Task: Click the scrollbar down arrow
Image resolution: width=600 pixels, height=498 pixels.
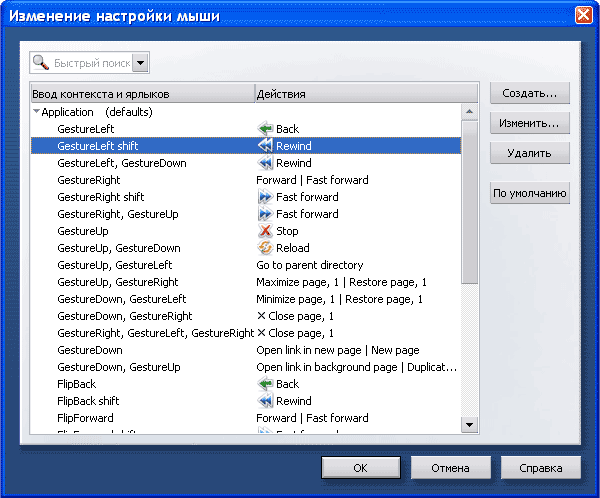Action: coord(470,425)
